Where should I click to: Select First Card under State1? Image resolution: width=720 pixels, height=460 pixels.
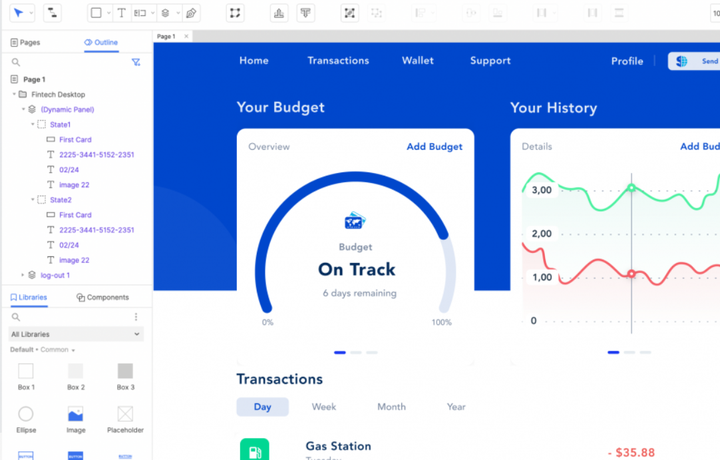pyautogui.click(x=75, y=140)
